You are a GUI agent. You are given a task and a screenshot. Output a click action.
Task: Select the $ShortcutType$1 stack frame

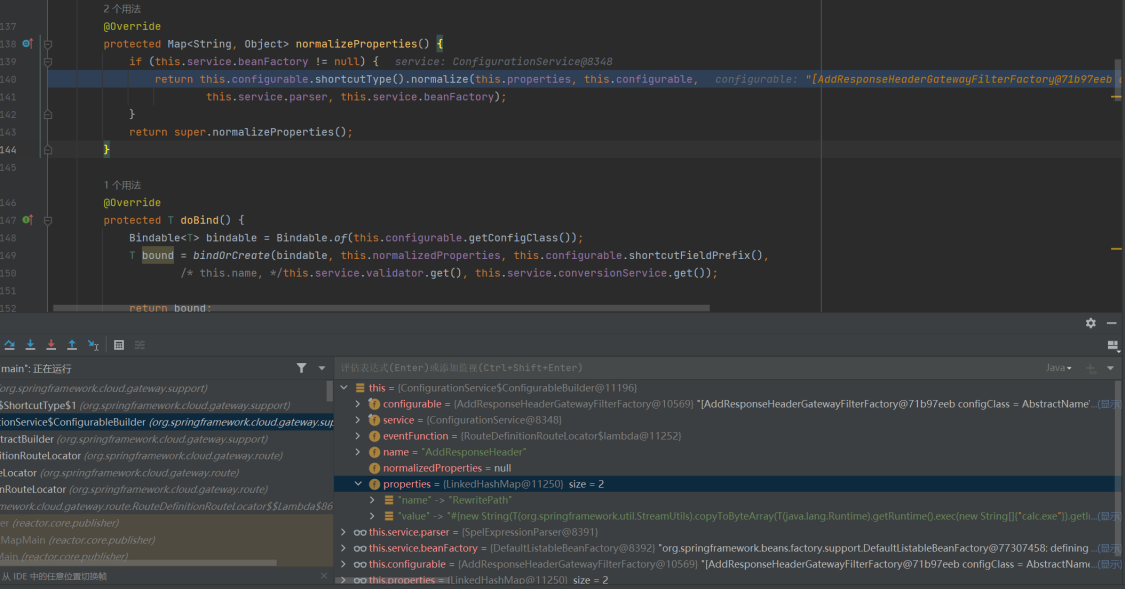pos(166,405)
